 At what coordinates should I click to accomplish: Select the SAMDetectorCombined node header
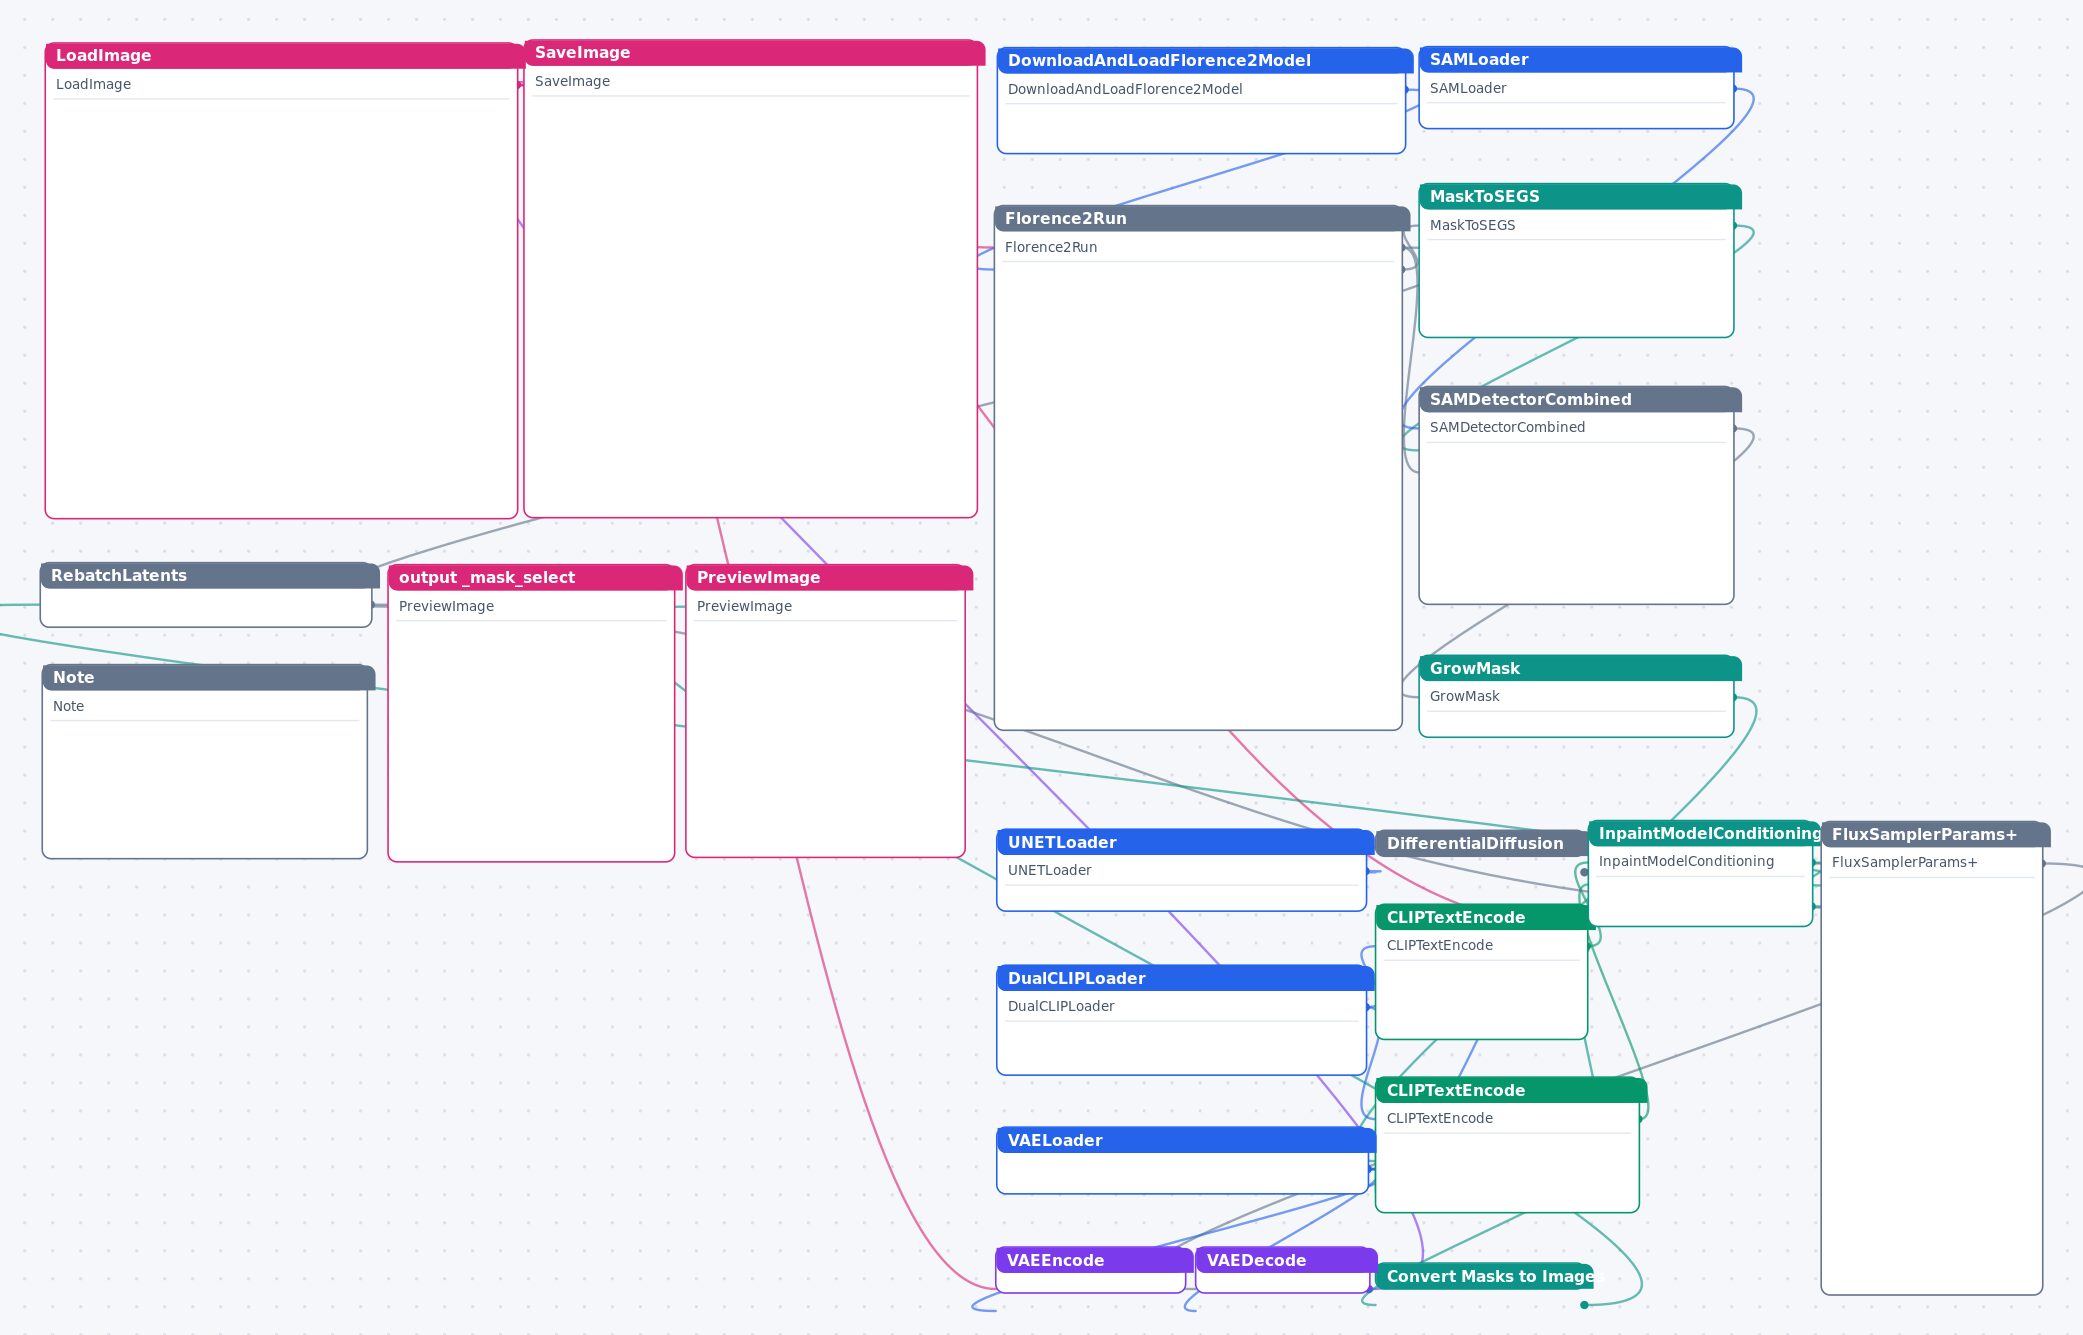tap(1580, 400)
